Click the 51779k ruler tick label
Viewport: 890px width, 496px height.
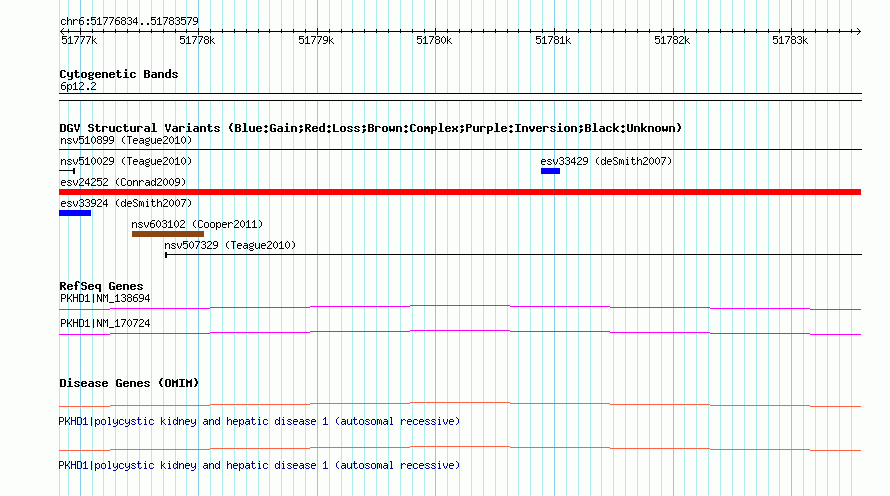(316, 40)
